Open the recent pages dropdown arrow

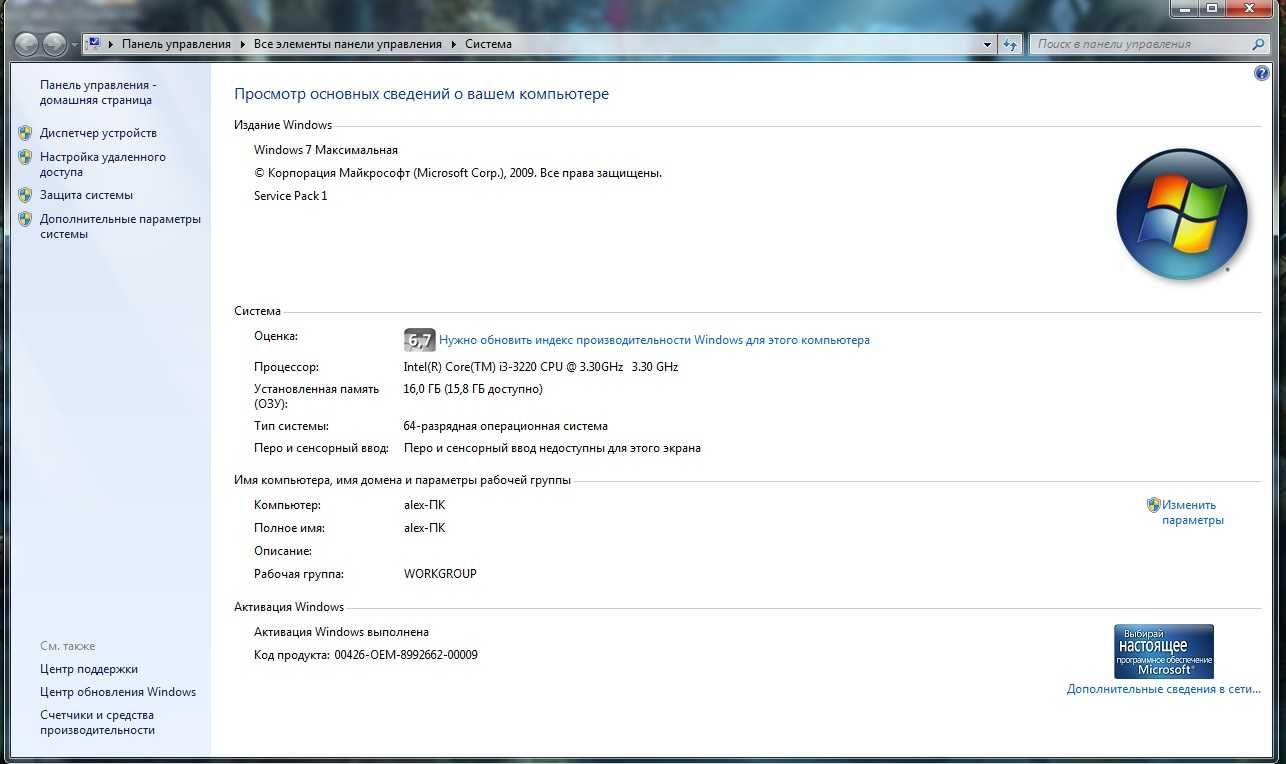[74, 45]
